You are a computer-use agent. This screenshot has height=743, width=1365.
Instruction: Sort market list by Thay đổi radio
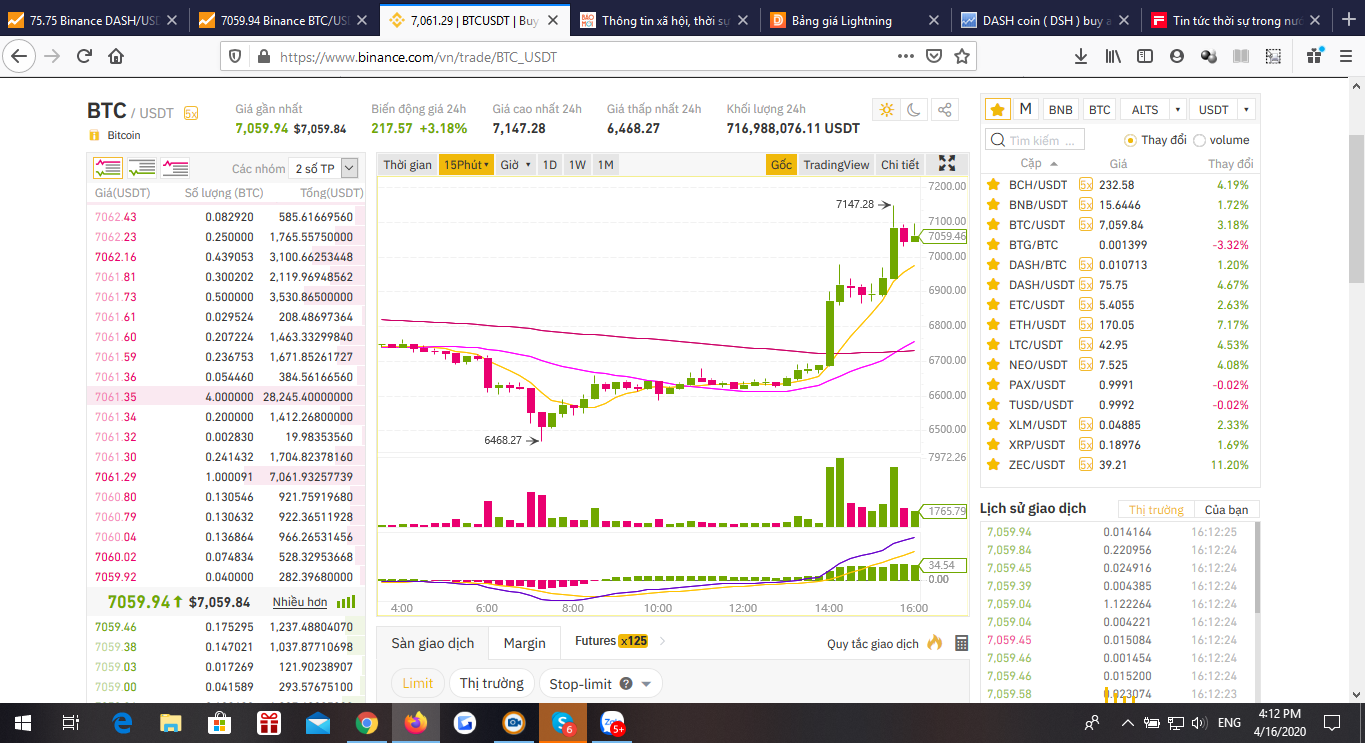(1131, 140)
